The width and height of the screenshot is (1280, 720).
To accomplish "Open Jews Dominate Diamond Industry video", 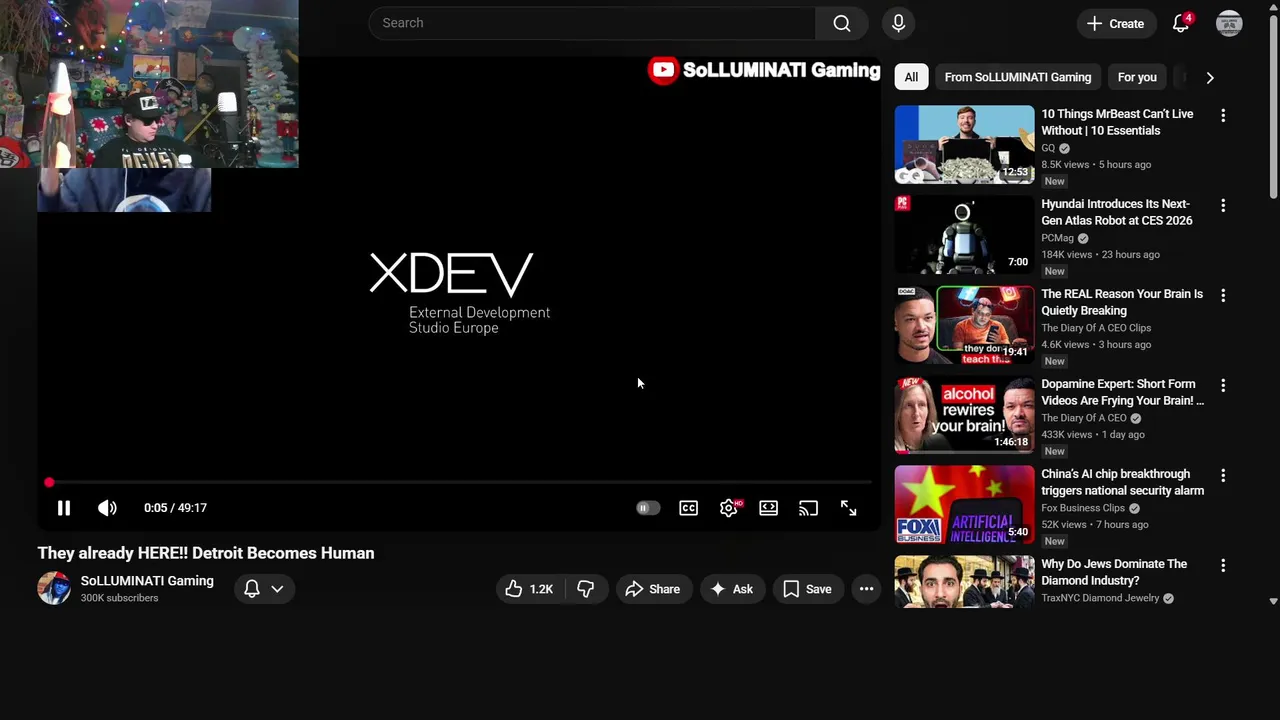I will click(1114, 572).
